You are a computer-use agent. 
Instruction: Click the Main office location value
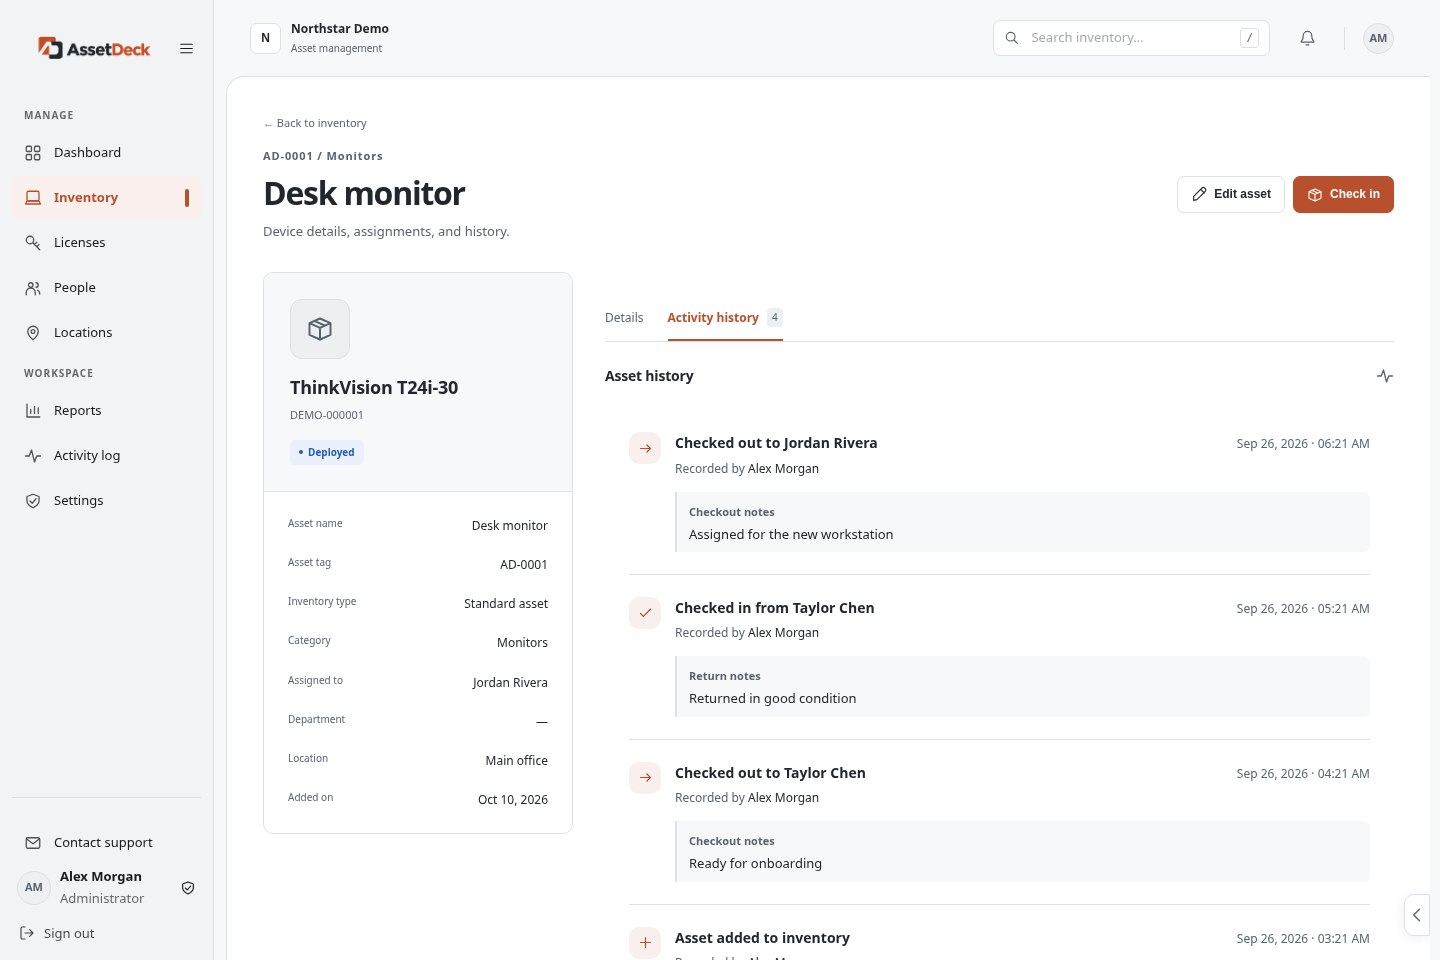coord(517,761)
